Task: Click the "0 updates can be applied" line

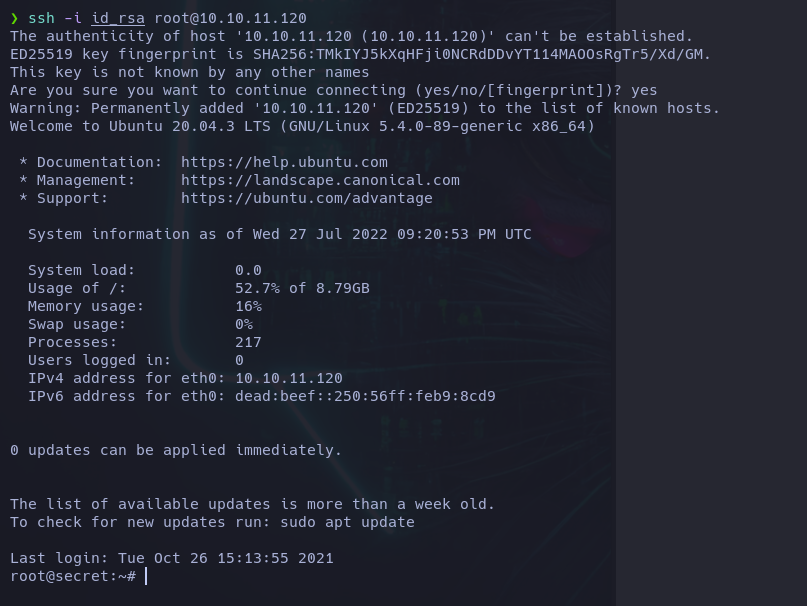Action: [176, 450]
